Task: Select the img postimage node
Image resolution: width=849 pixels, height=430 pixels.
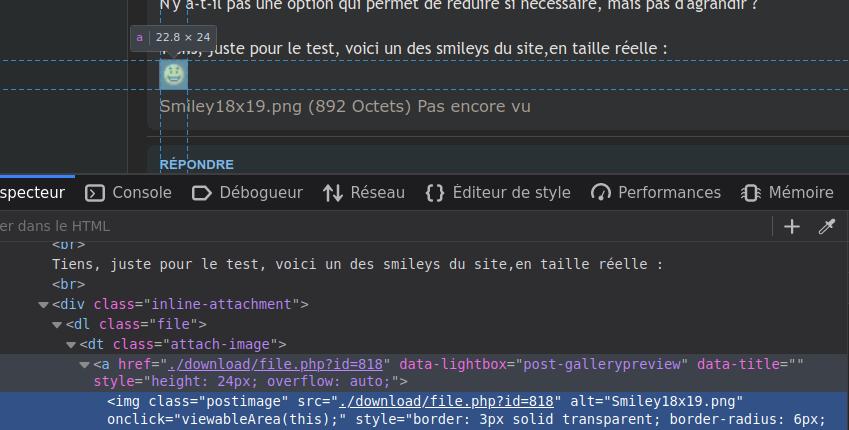Action: (200, 401)
